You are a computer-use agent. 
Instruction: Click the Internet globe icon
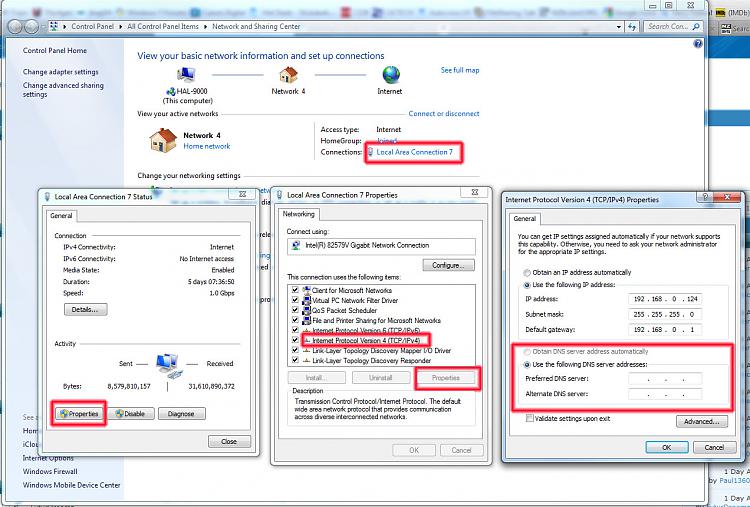[x=391, y=75]
